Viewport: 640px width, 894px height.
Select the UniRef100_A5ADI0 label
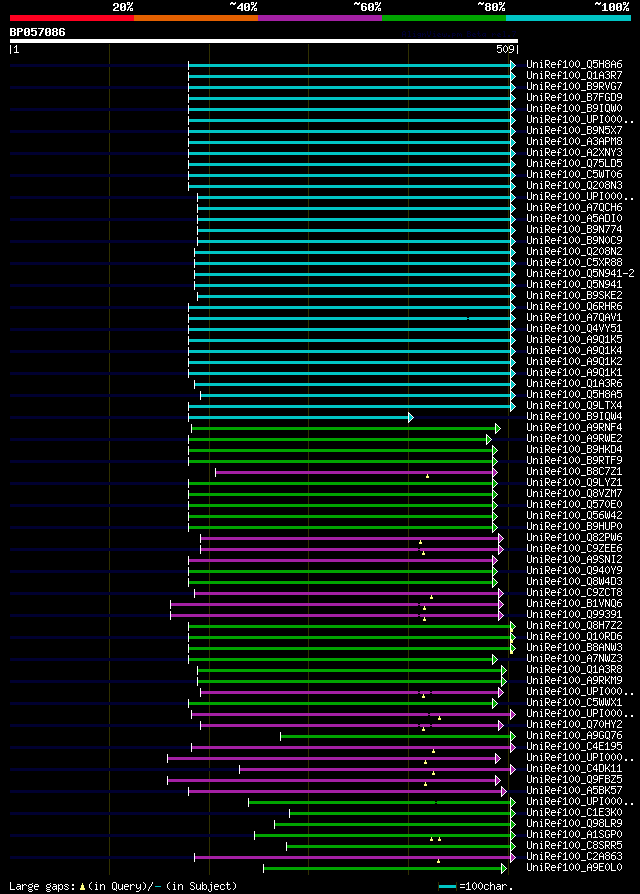tap(574, 218)
